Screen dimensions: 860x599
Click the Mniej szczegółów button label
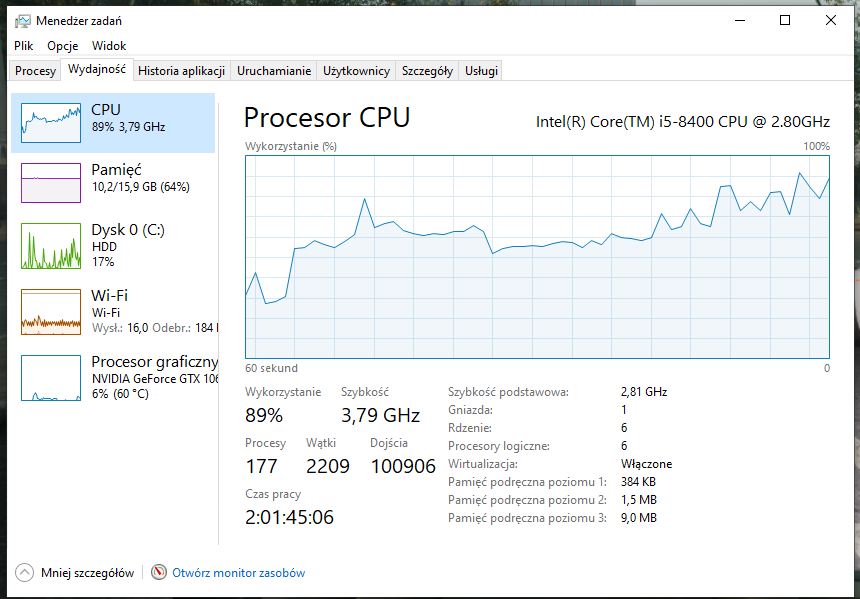click(87, 573)
